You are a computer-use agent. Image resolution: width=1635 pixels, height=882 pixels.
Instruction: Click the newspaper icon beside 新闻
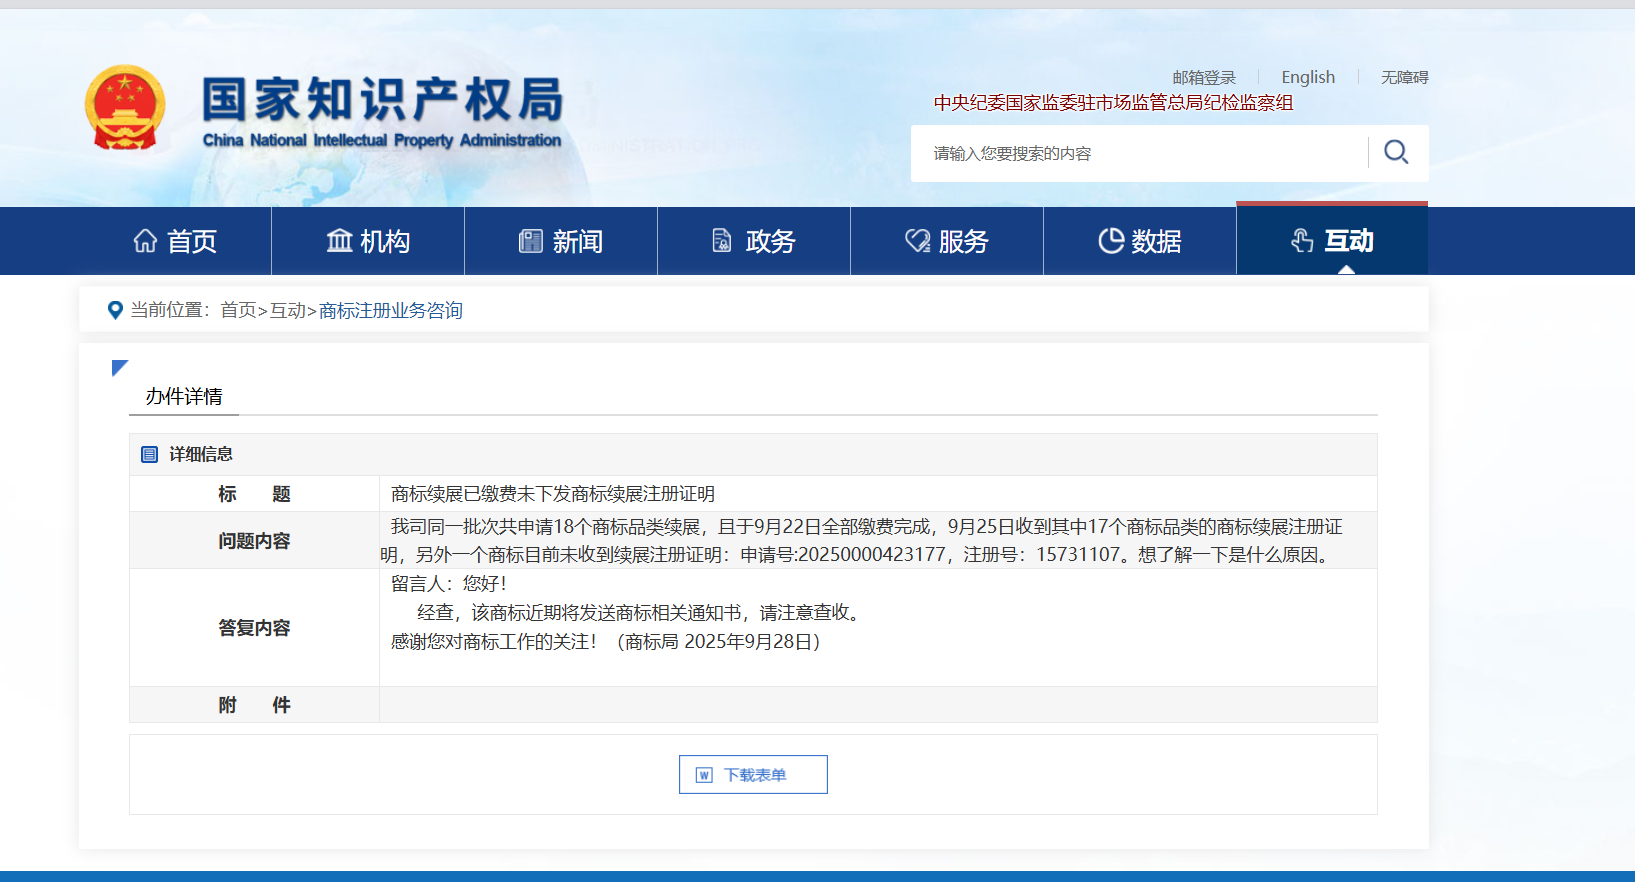[530, 241]
